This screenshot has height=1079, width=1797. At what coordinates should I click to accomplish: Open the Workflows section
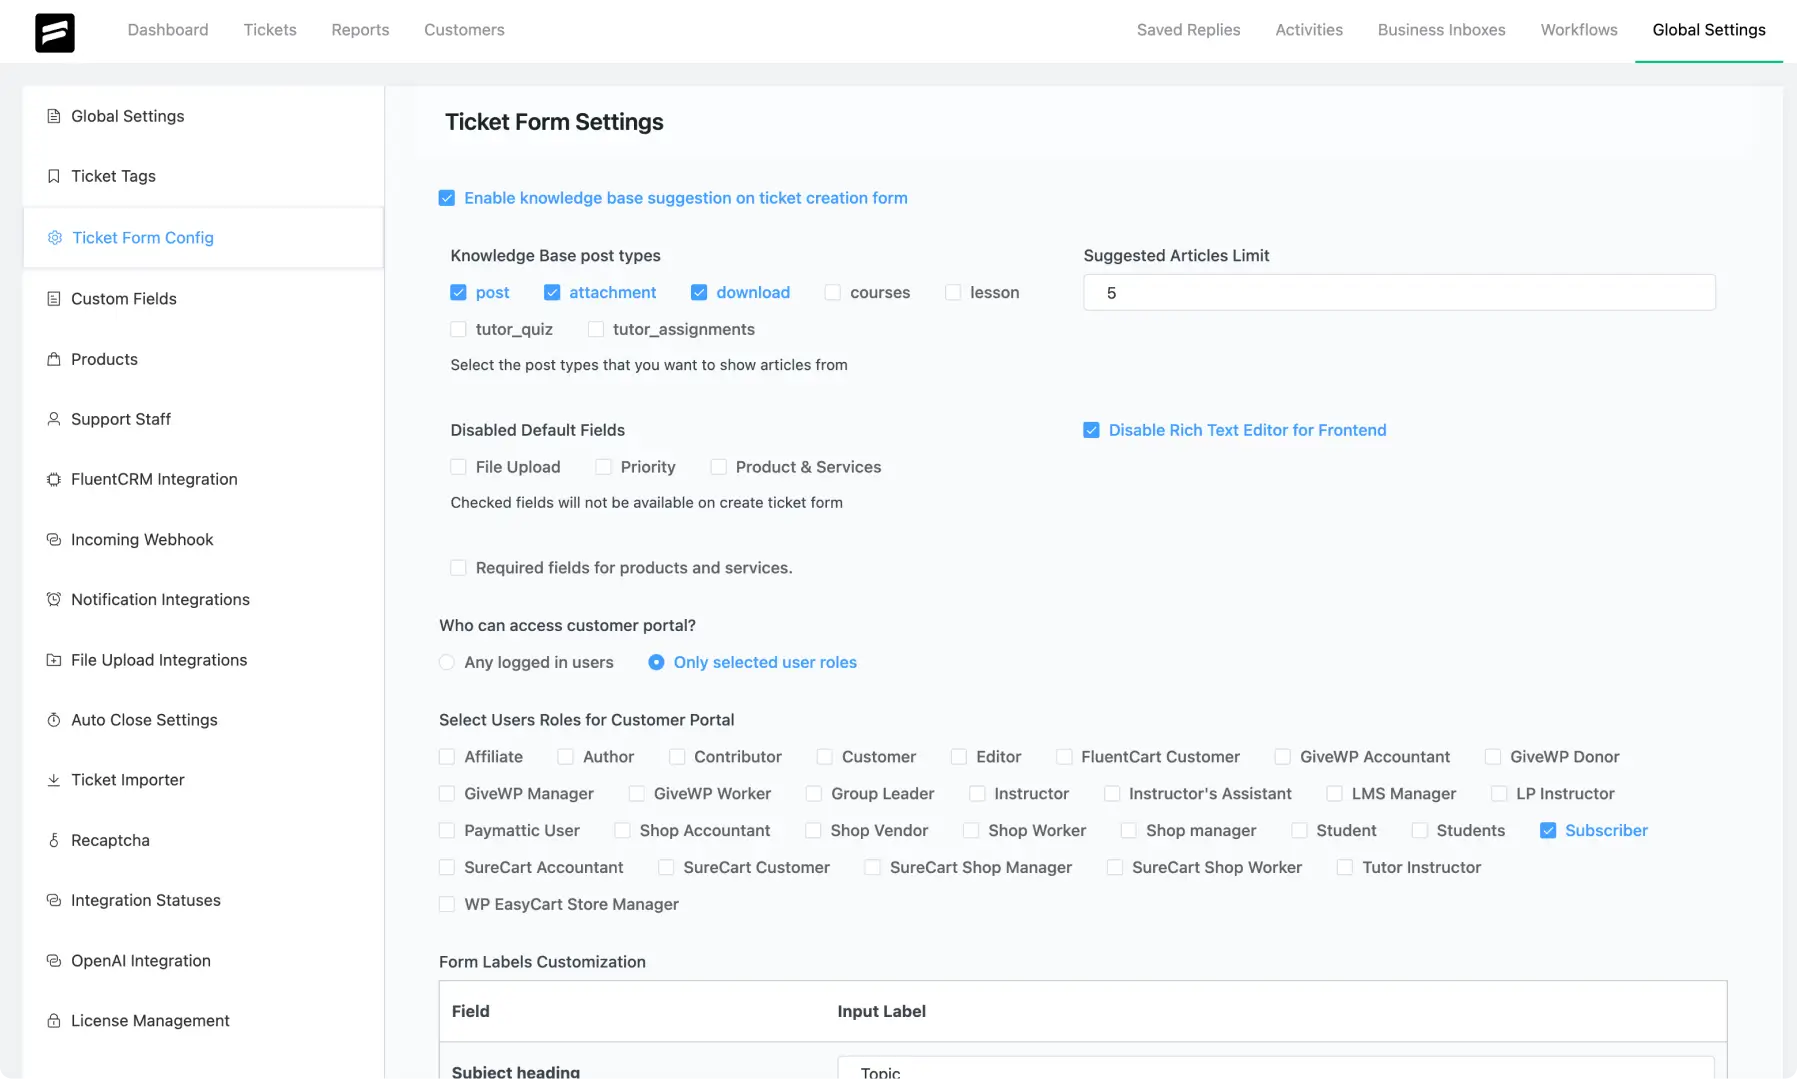pyautogui.click(x=1578, y=29)
